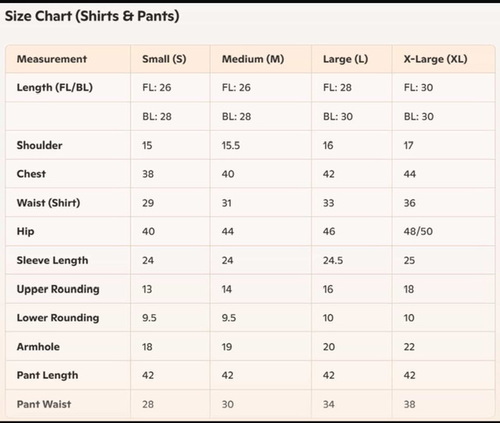The image size is (500, 423).
Task: Select the Shoulder row label
Action: tap(39, 145)
